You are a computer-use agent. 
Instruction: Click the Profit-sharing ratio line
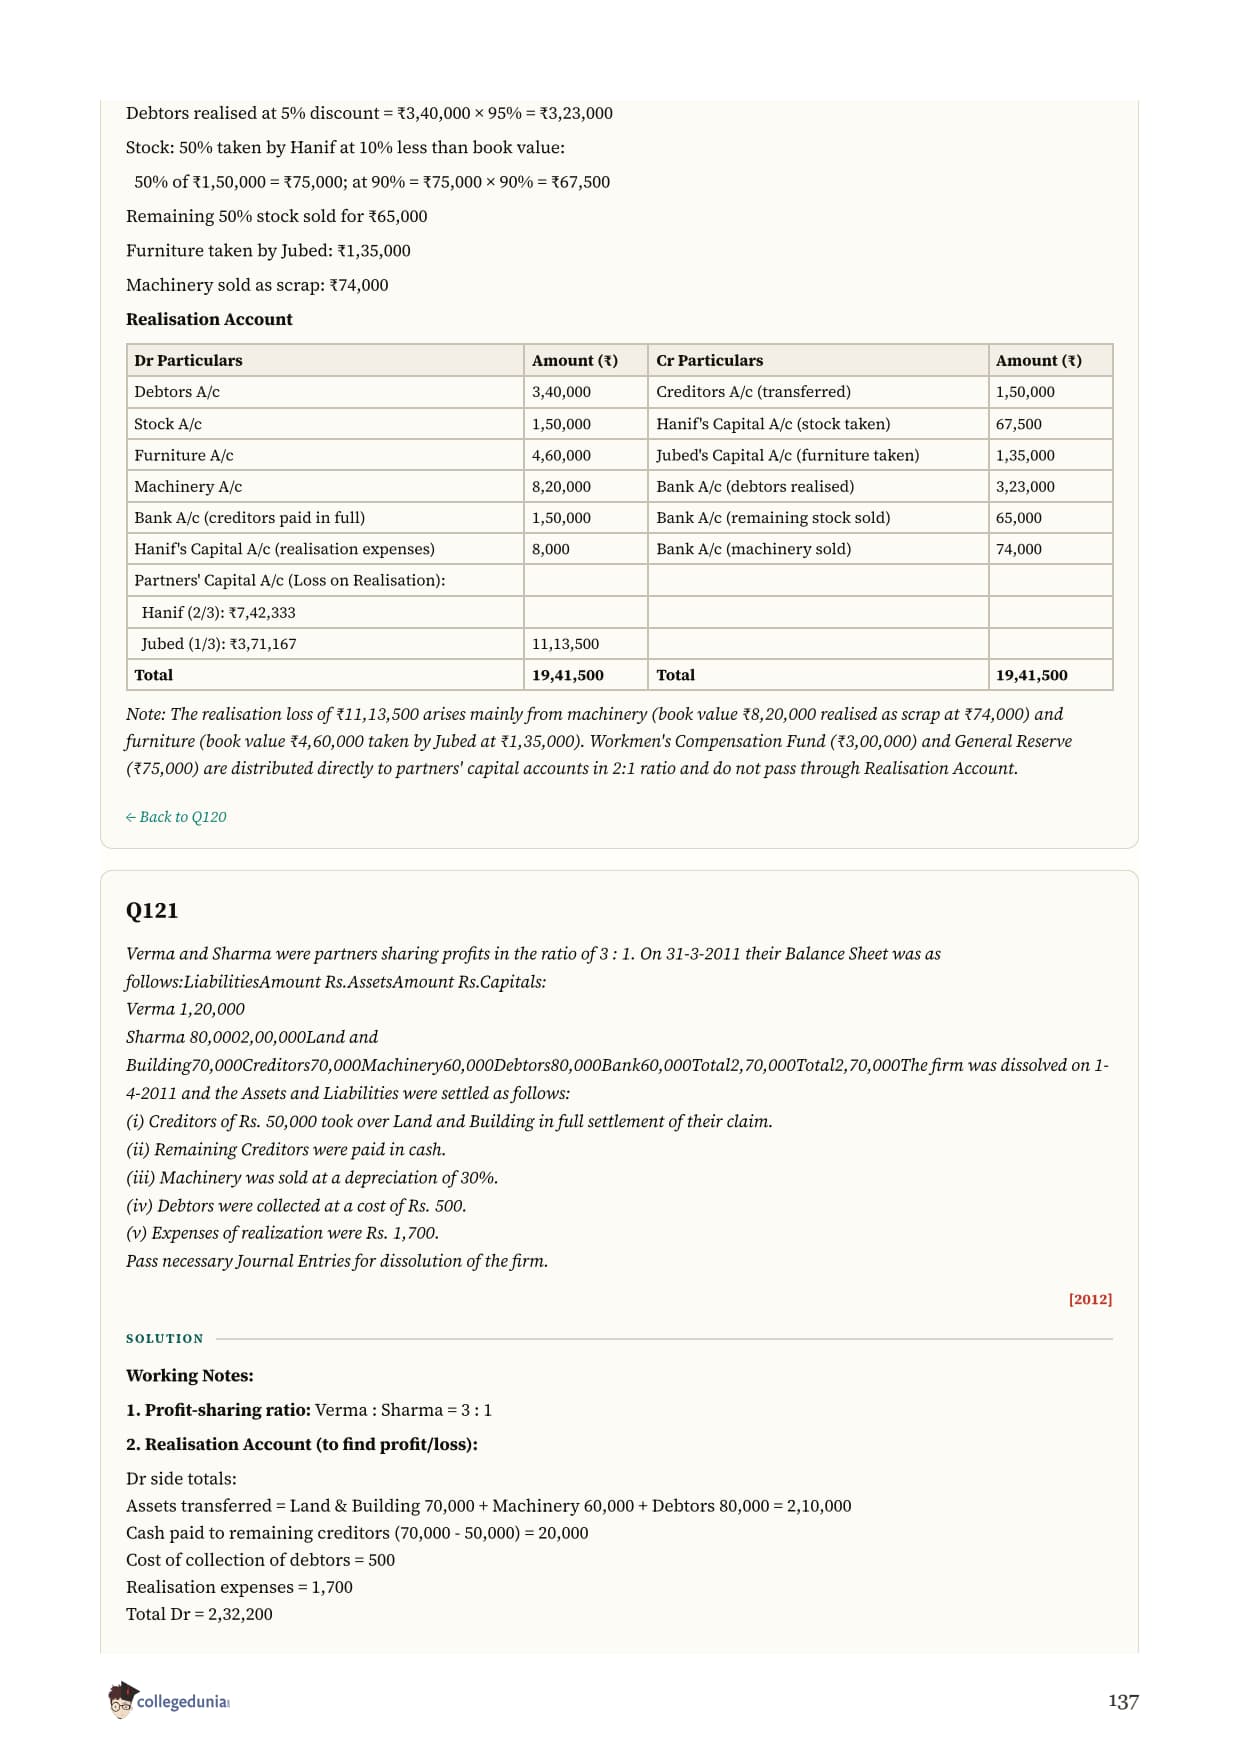(309, 1410)
